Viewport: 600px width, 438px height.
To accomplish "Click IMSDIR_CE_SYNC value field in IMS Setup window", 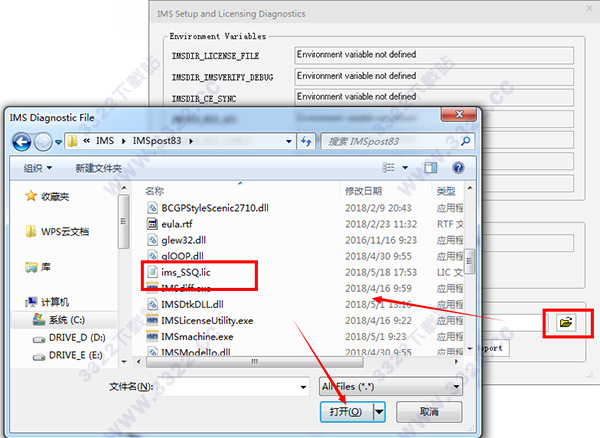I will [434, 97].
